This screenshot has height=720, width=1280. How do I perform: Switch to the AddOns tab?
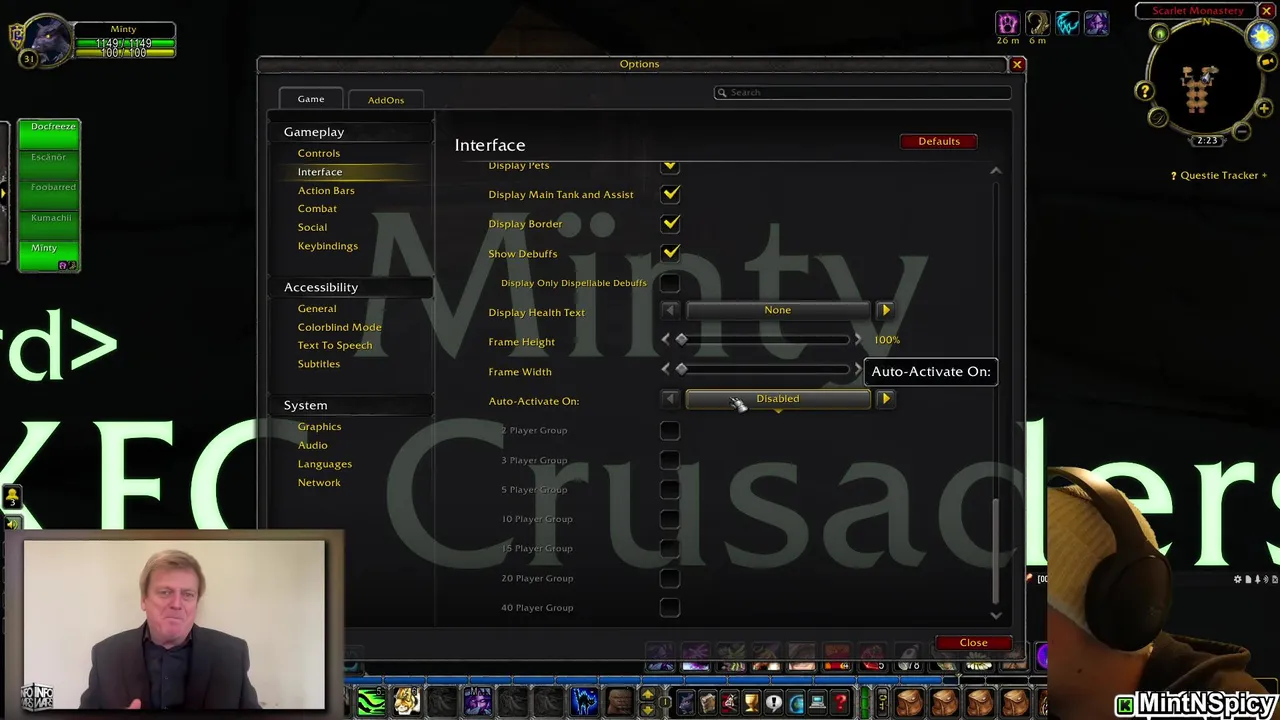[386, 100]
